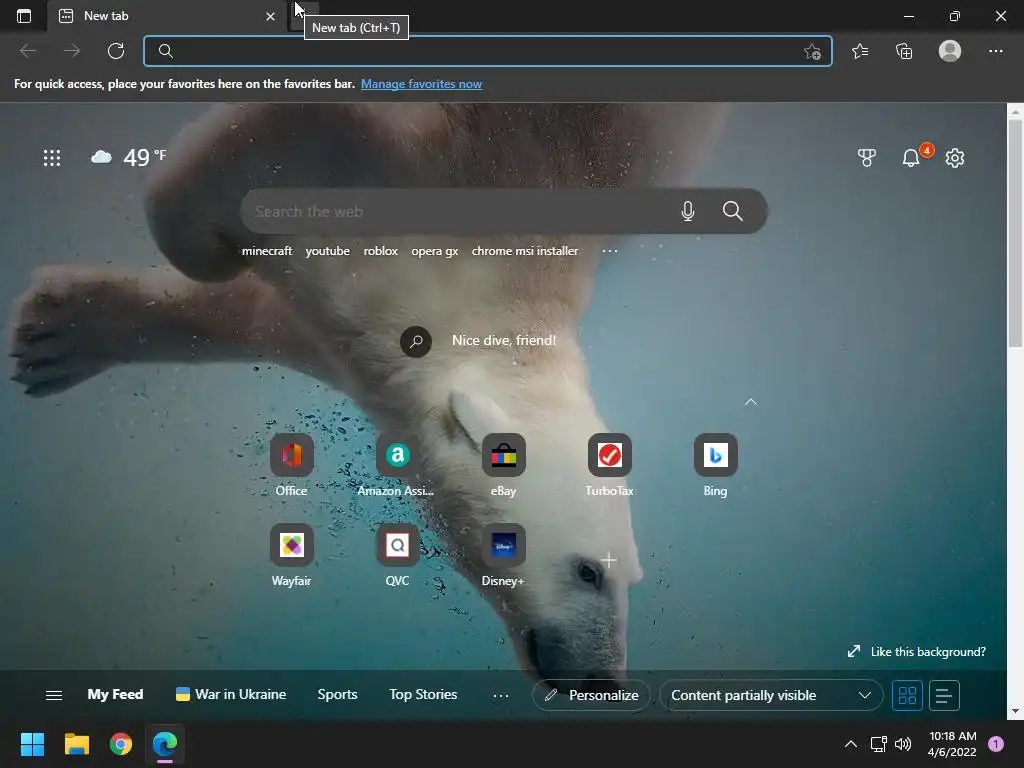Screen dimensions: 1024x768
Task: Follow the Manage favorites now link
Action: tap(421, 84)
